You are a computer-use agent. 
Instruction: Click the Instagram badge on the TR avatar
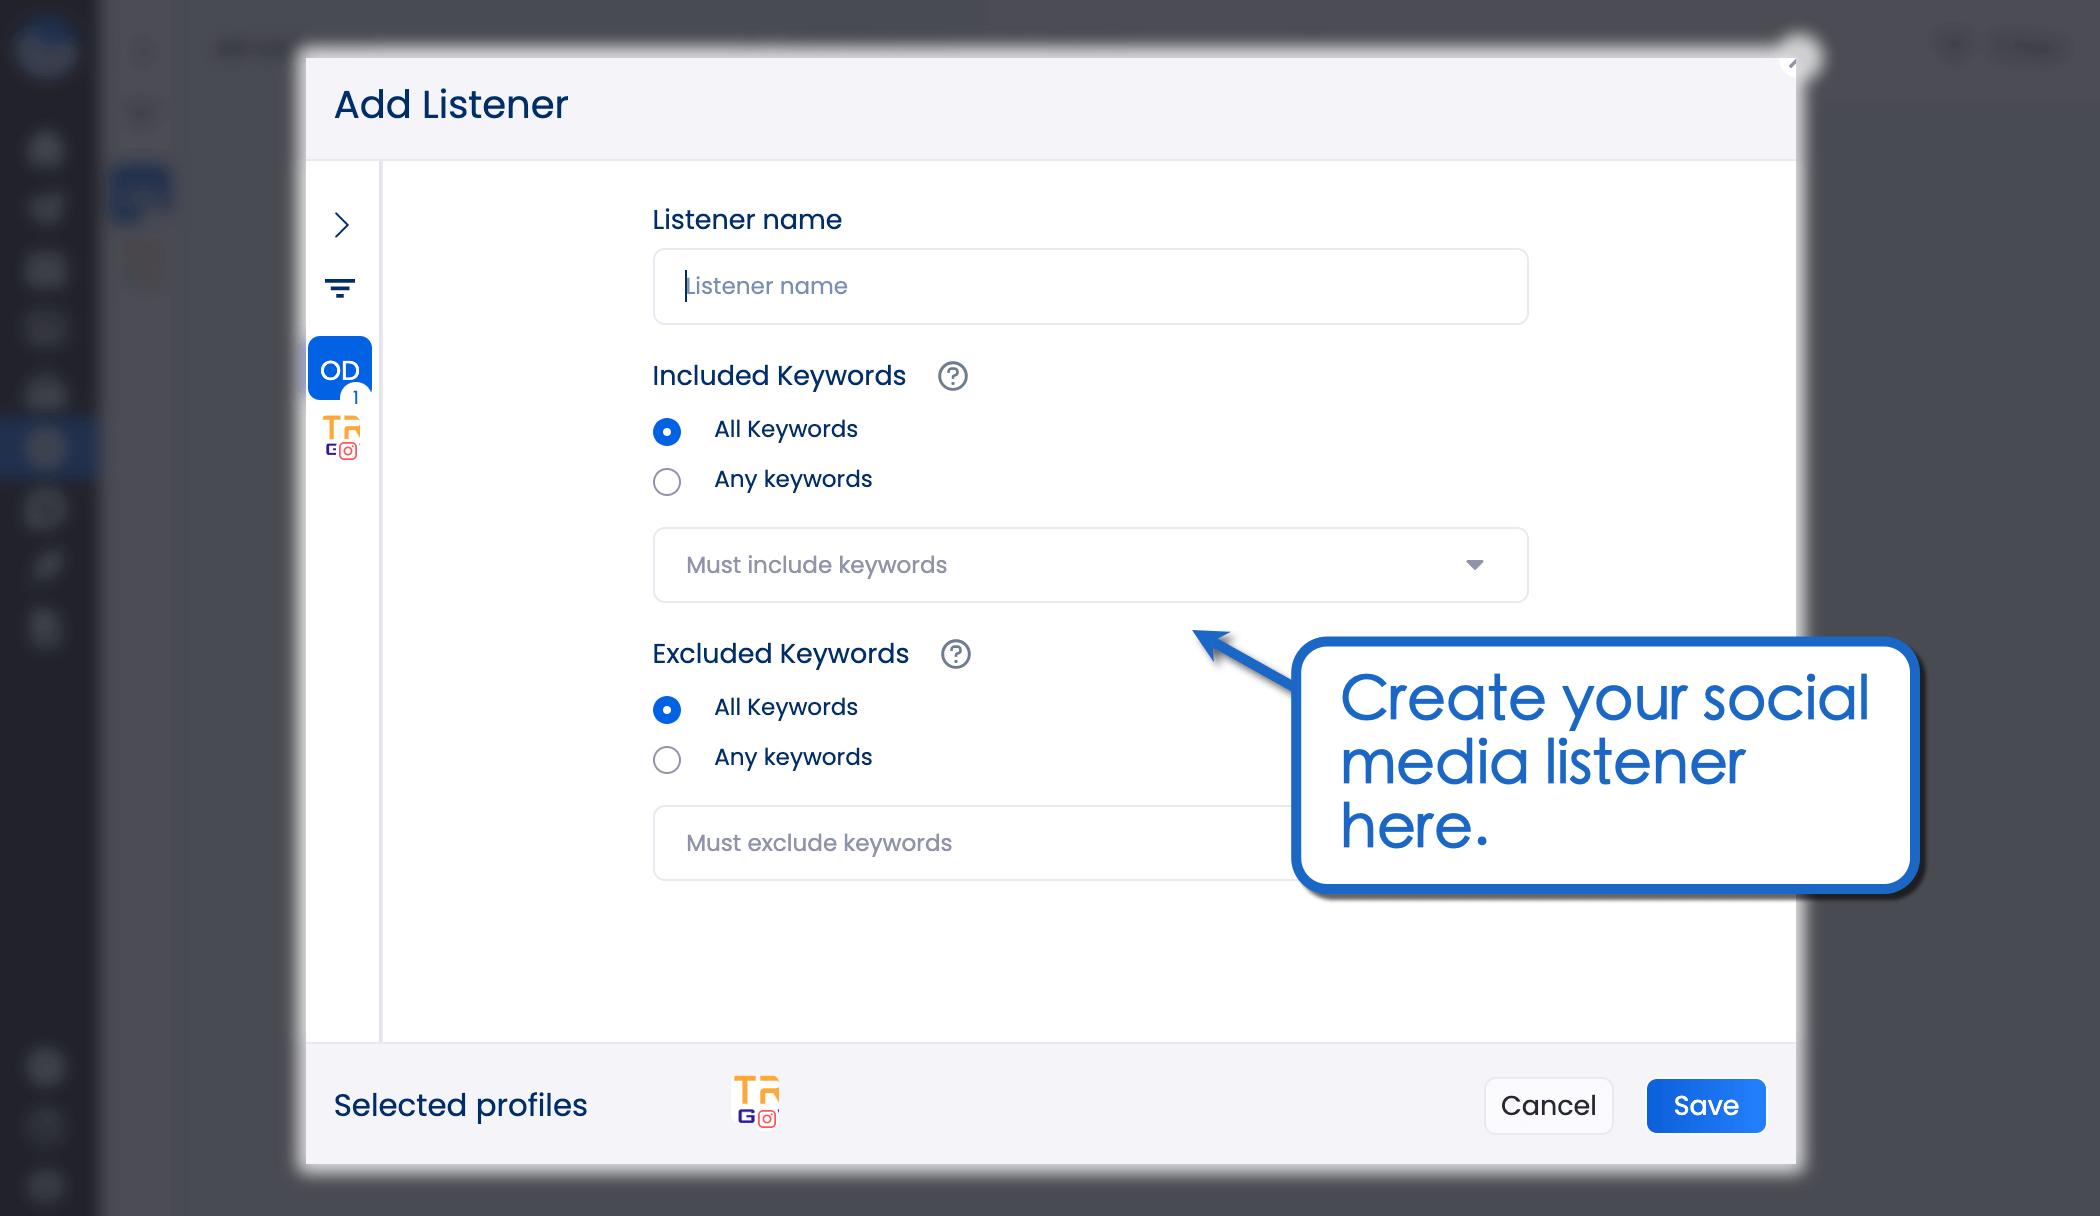[347, 452]
